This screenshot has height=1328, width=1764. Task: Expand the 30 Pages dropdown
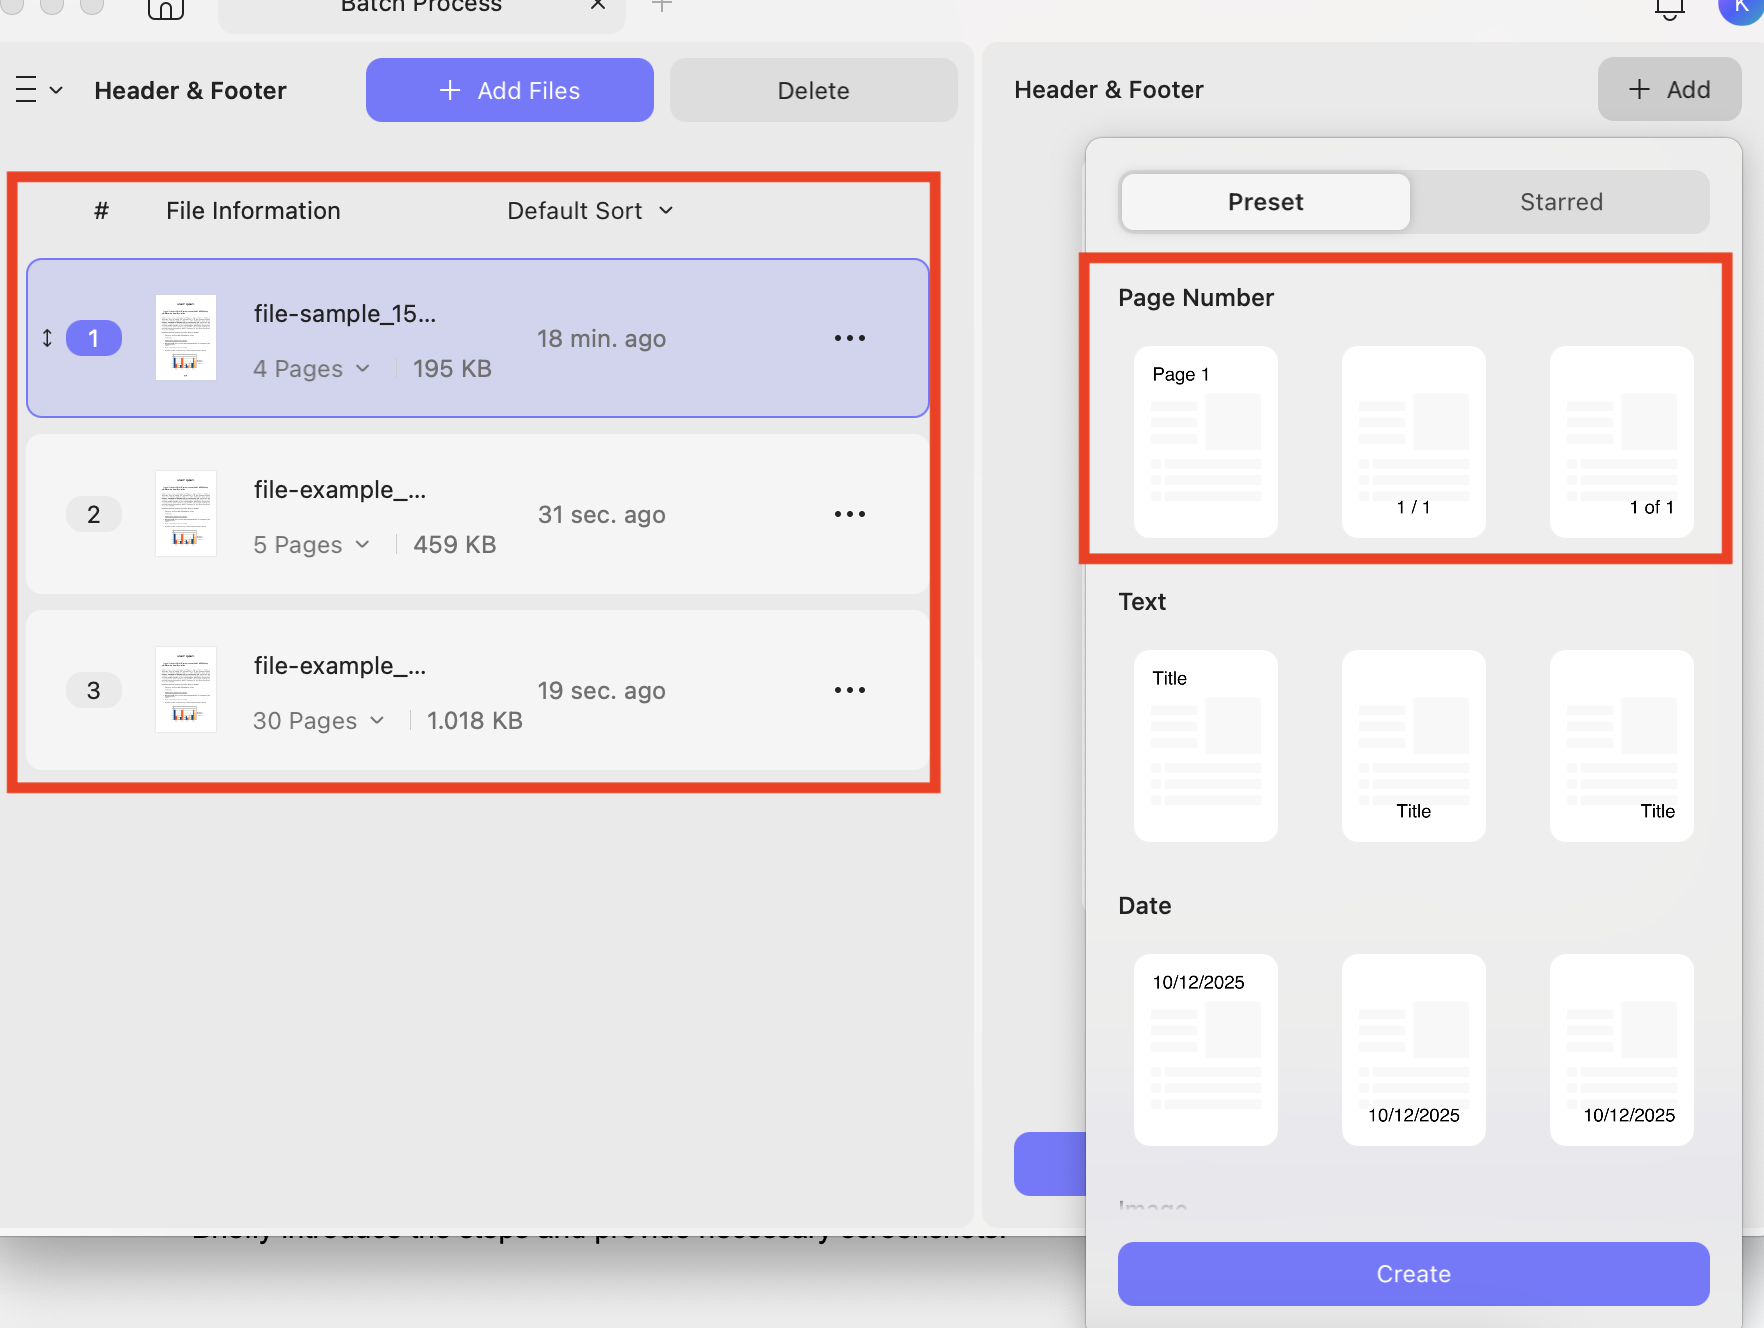click(318, 720)
